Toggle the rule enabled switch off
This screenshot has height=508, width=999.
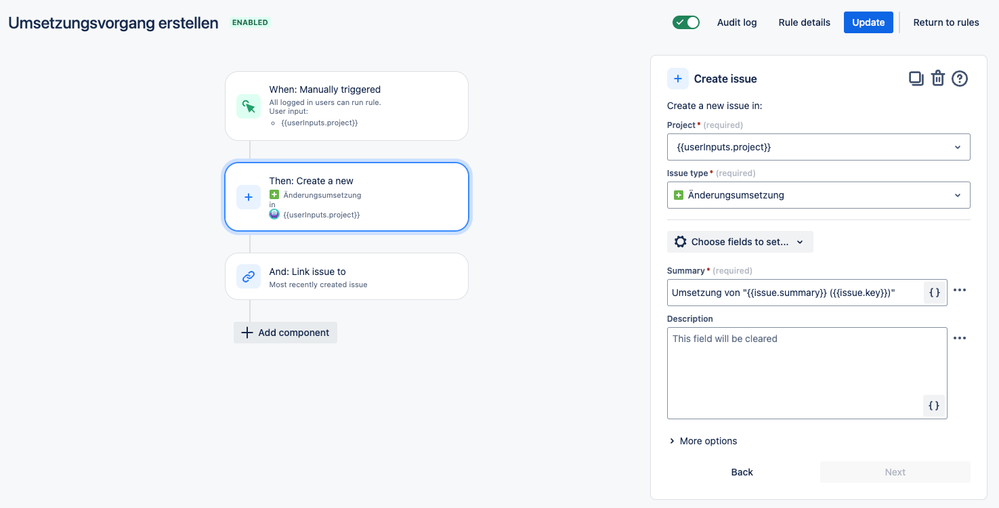686,22
